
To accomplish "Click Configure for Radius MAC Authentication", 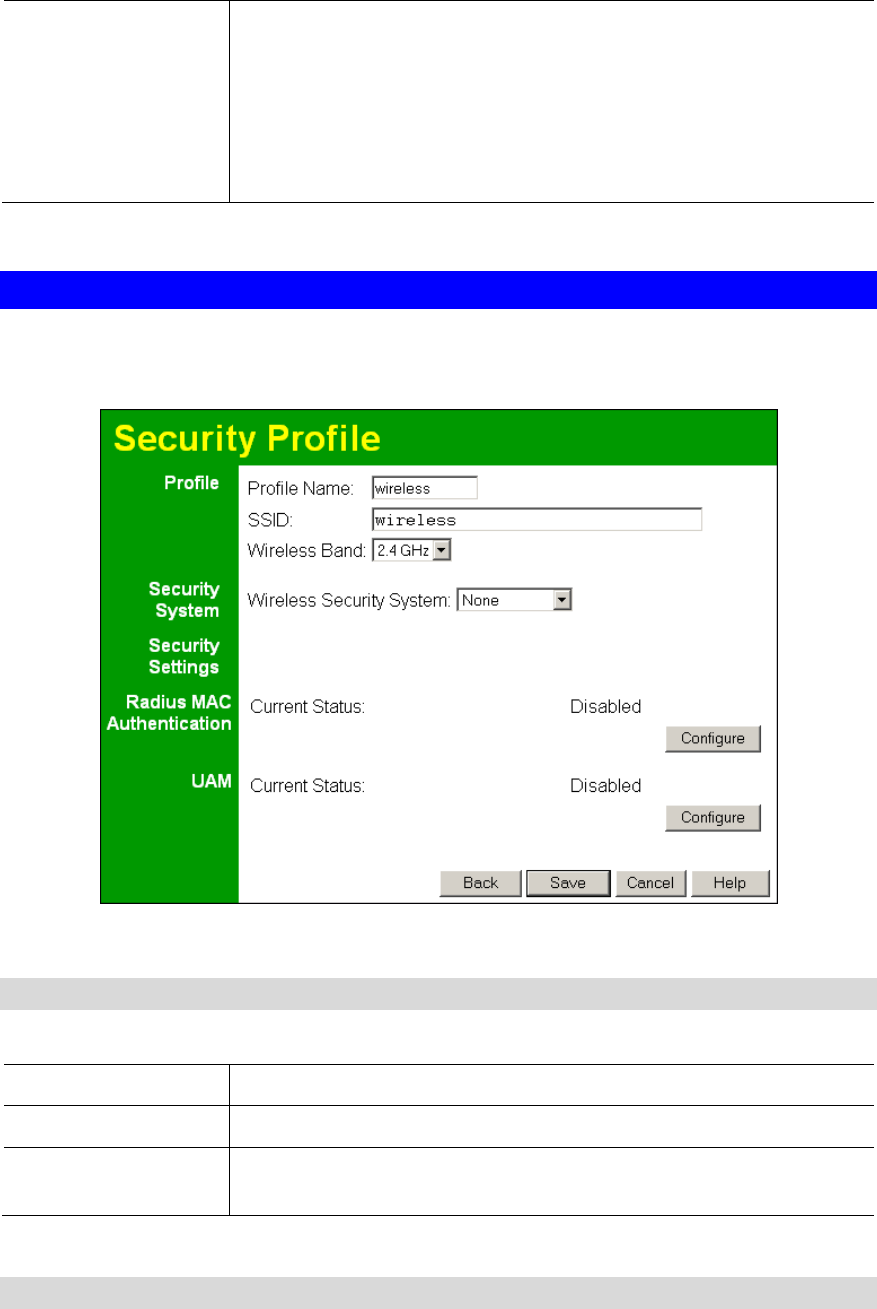I will tap(713, 738).
